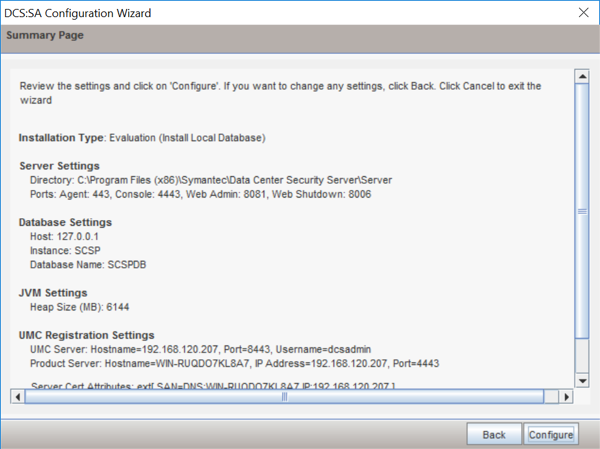Click the 'UMC Server' hostname line

(201, 349)
